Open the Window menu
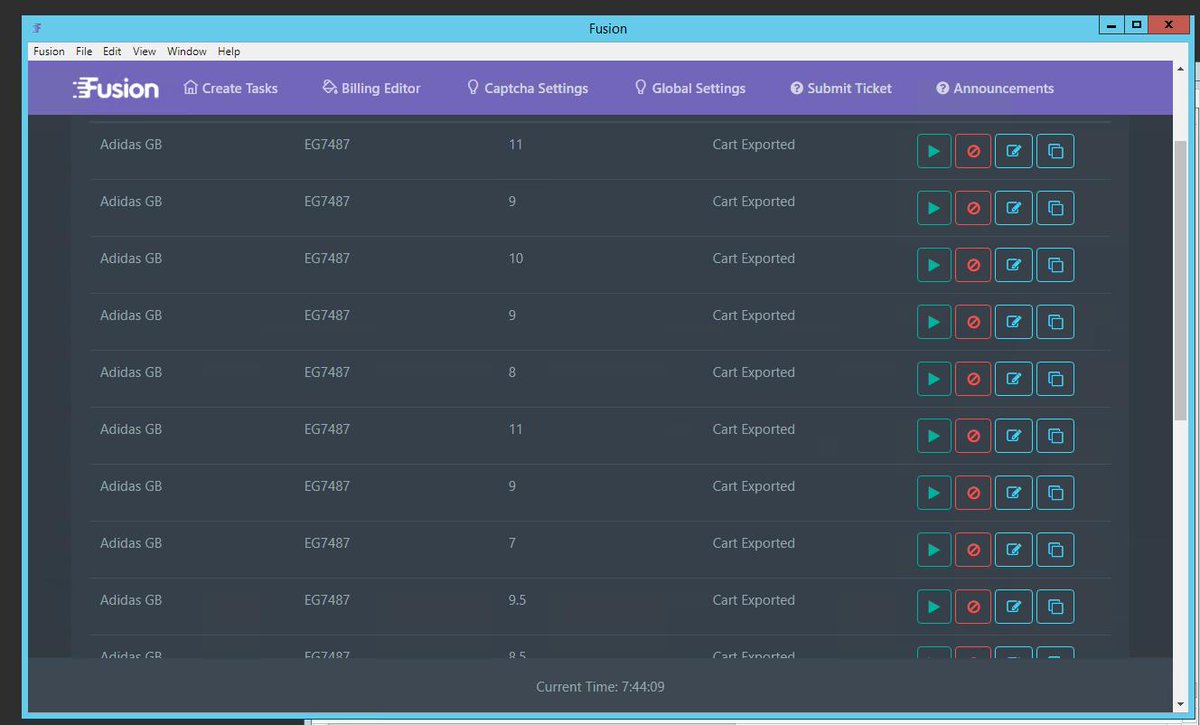This screenshot has width=1200, height=725. (187, 51)
